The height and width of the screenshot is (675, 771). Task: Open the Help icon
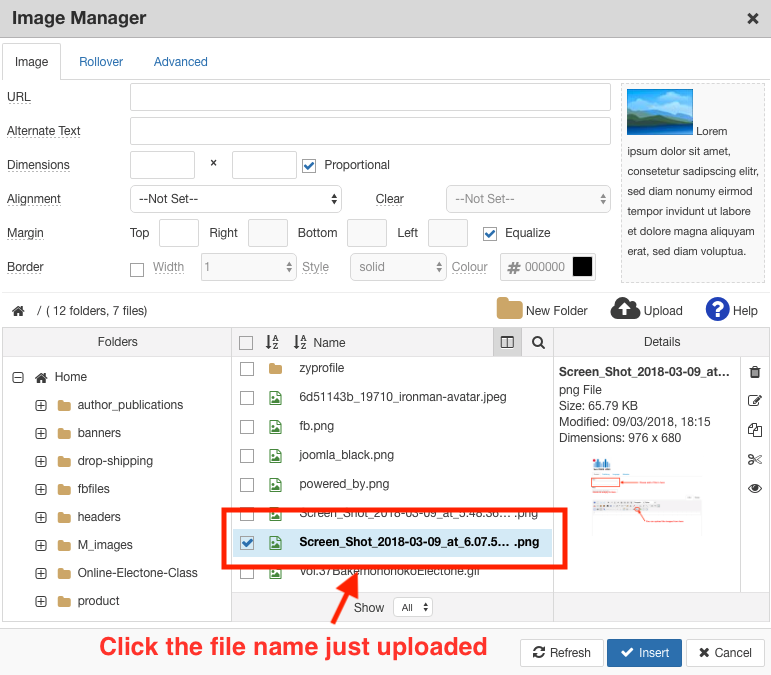tap(717, 309)
